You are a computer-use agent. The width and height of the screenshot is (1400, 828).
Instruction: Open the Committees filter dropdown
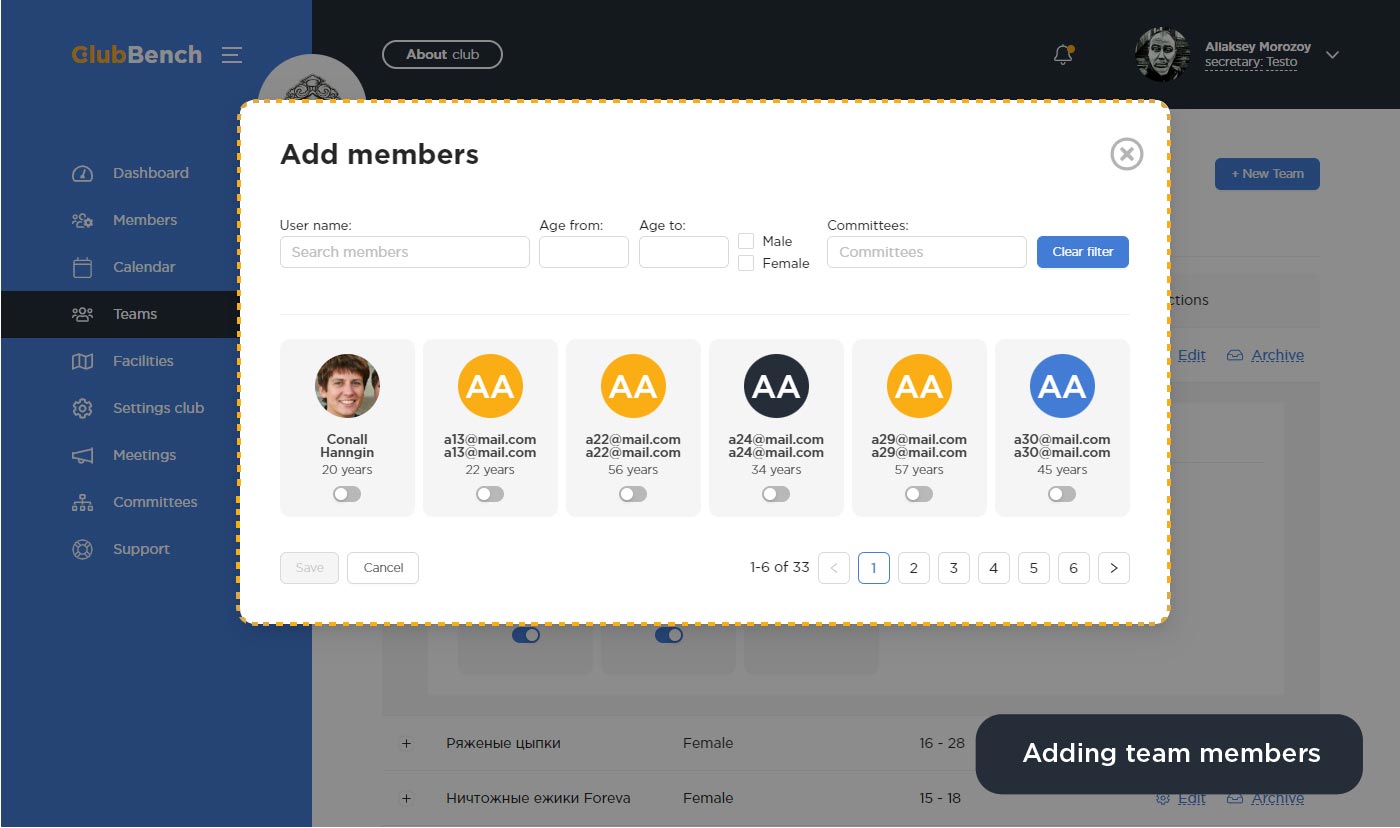pyautogui.click(x=926, y=252)
